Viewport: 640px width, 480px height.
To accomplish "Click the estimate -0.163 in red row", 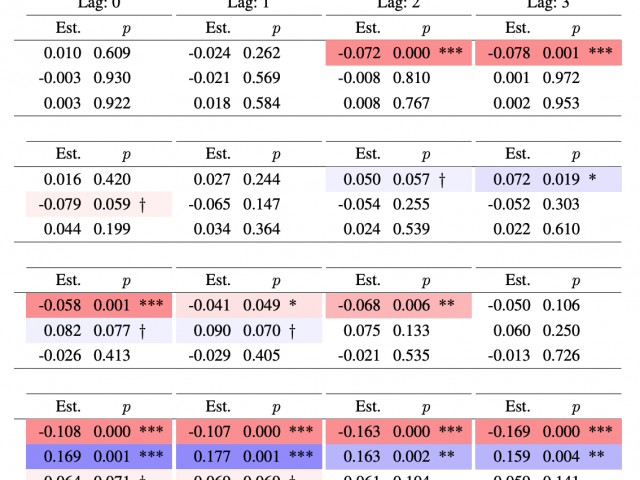I will (357, 431).
